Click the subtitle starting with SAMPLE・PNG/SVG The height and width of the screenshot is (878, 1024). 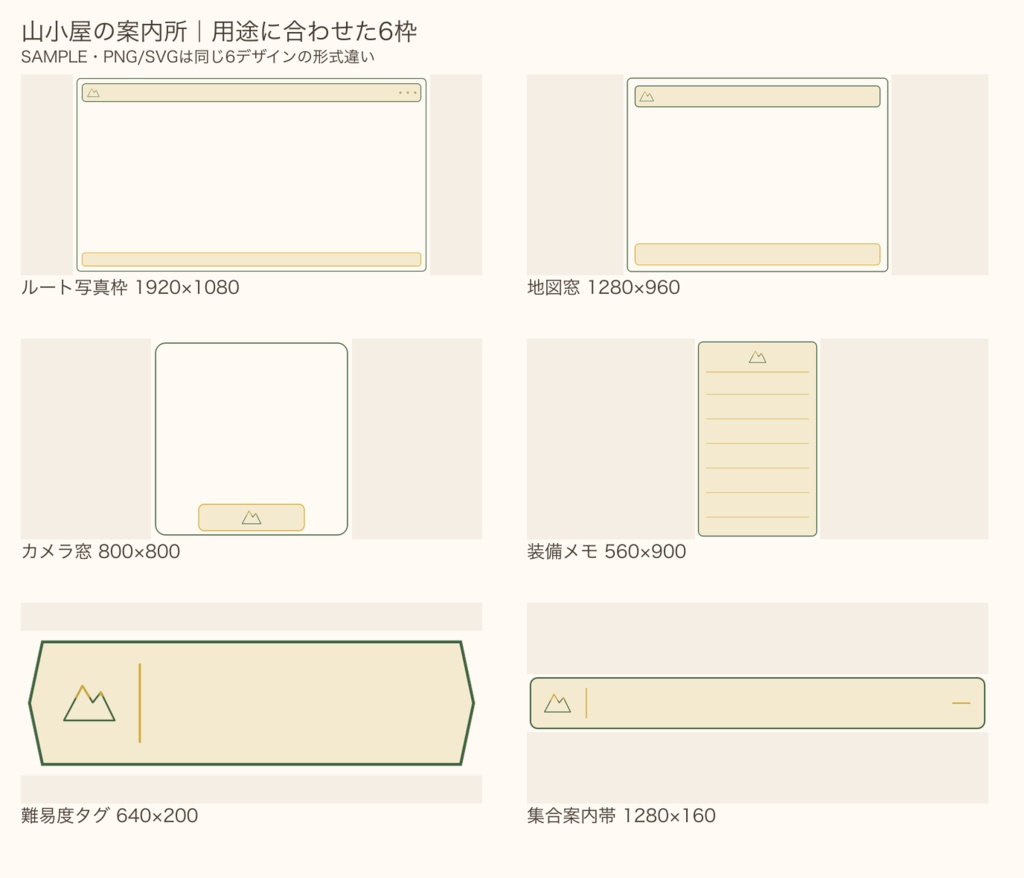(x=198, y=57)
